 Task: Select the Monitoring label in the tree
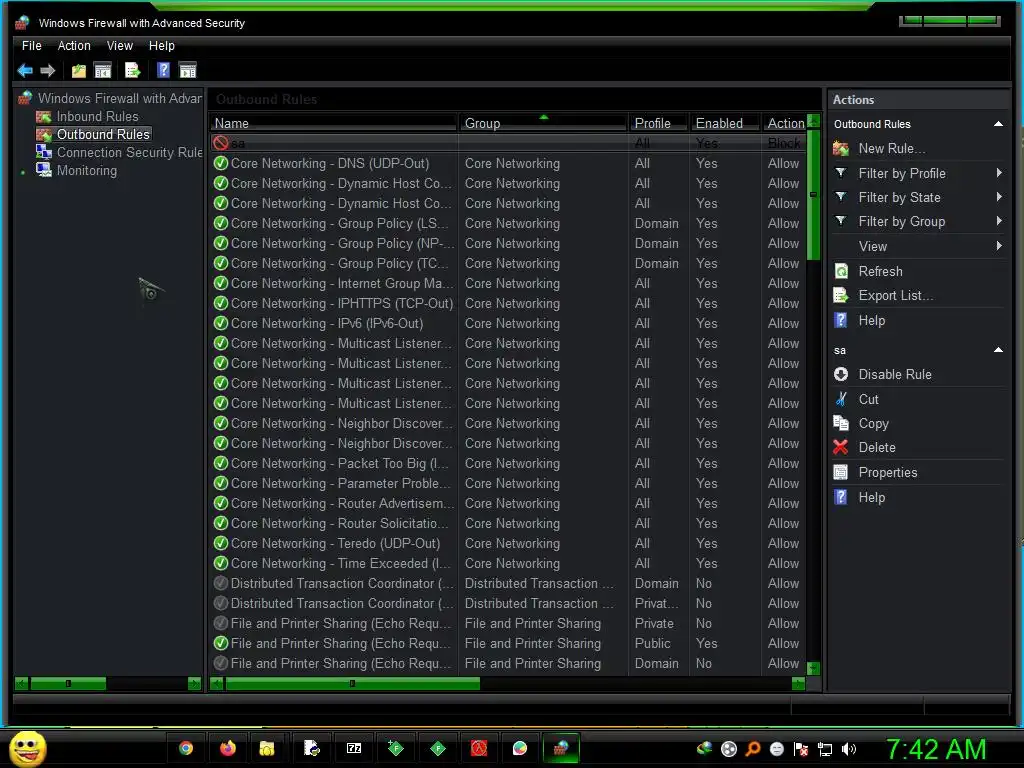(87, 170)
